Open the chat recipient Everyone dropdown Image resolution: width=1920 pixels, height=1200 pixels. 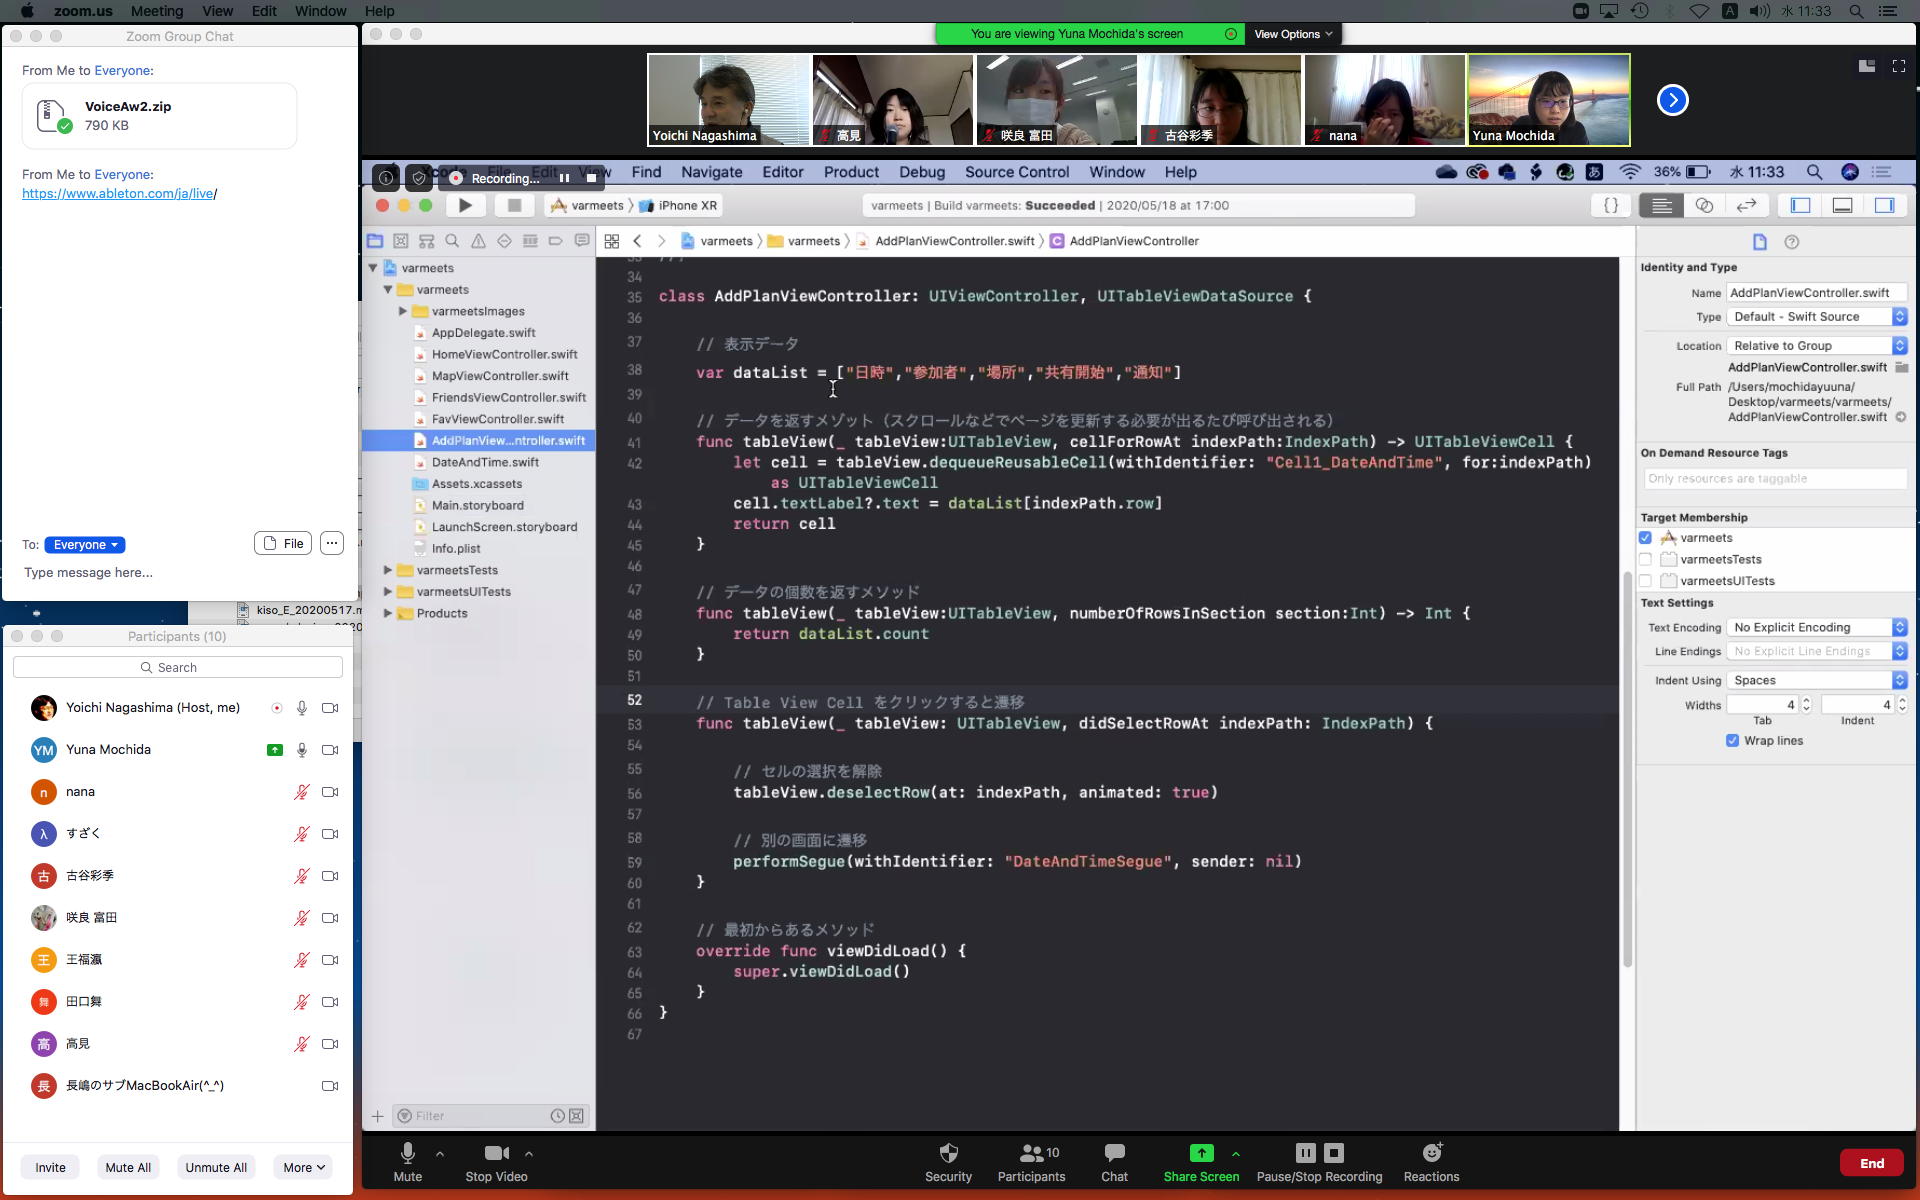pyautogui.click(x=85, y=545)
